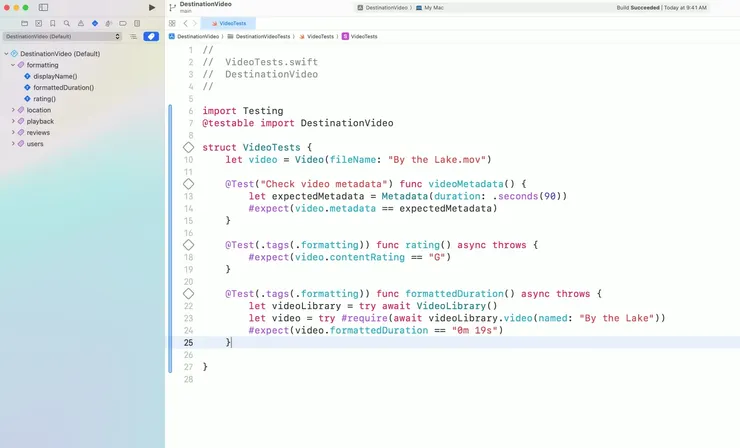Select the Test navigator diamond icon
740x448 pixels.
[95, 23]
